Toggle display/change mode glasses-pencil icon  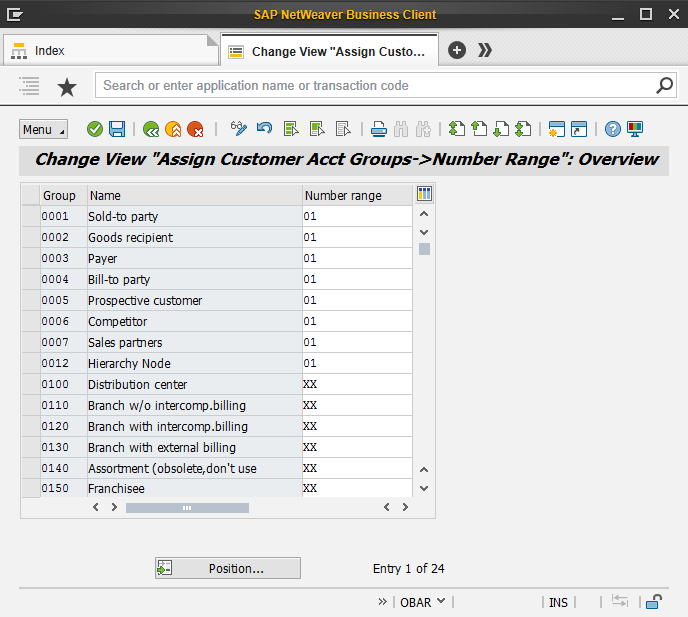click(x=238, y=129)
